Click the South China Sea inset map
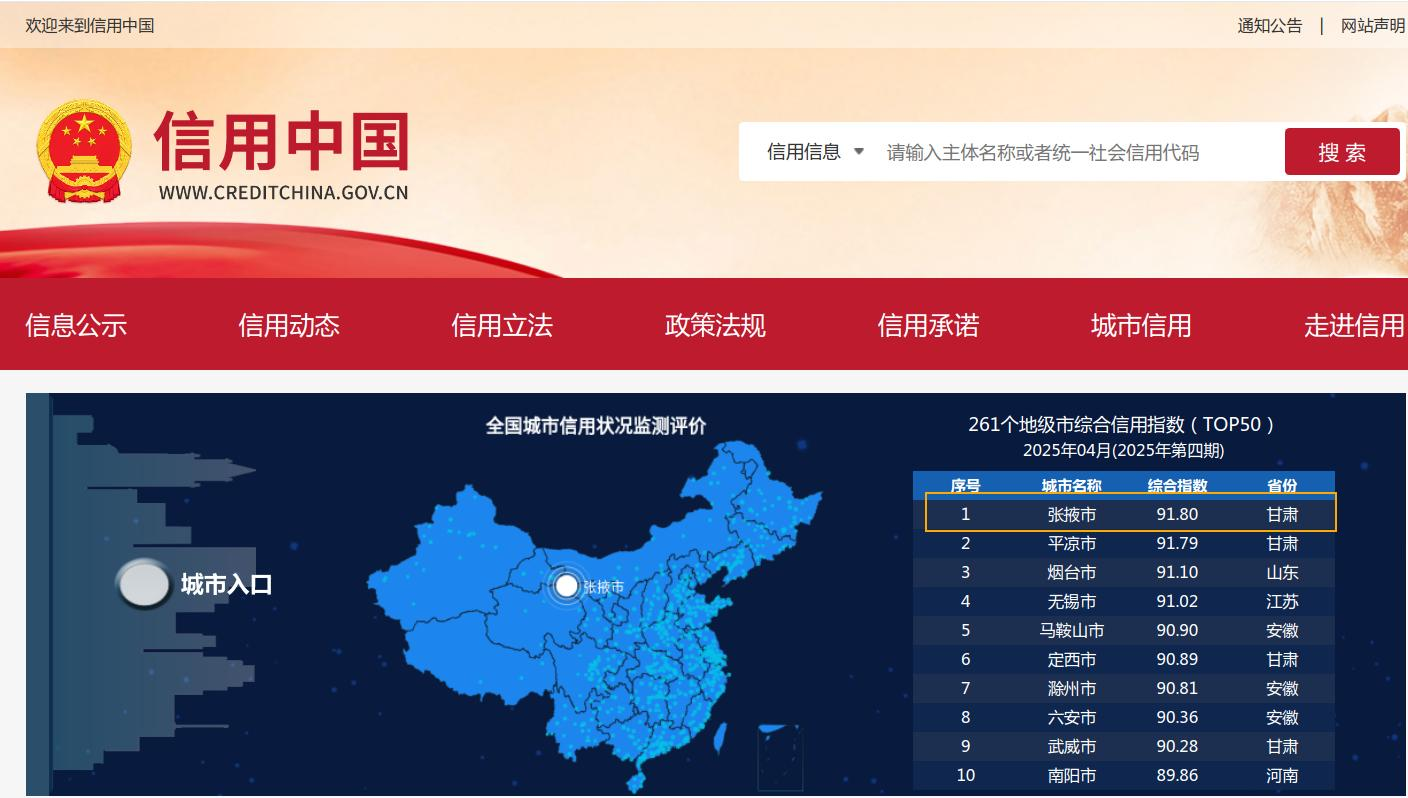1408x798 pixels. coord(780,758)
